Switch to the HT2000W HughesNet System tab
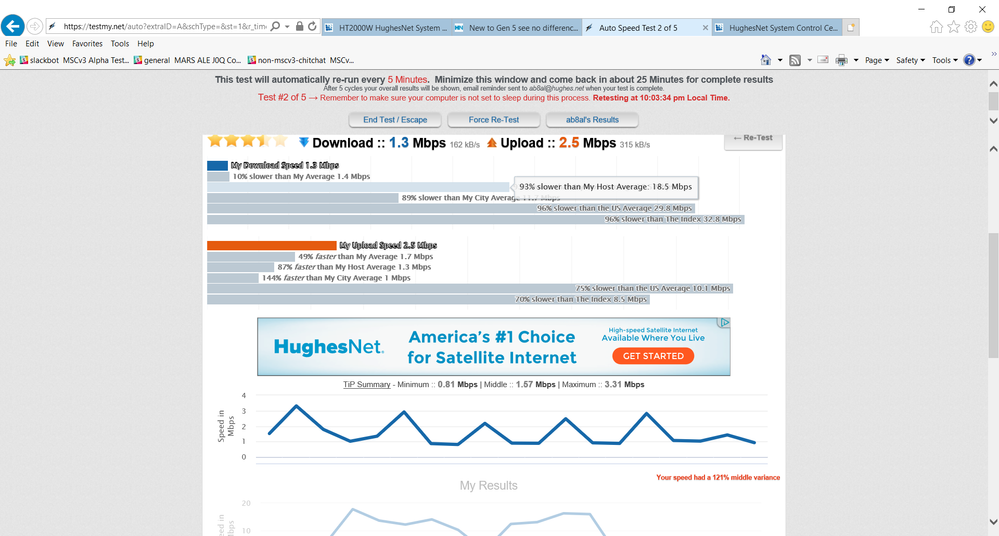This screenshot has height=536, width=999. click(383, 28)
